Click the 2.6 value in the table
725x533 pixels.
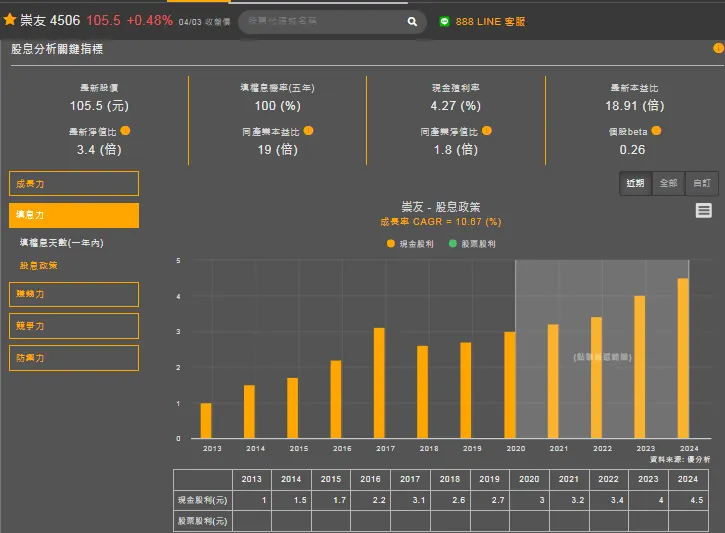(x=458, y=500)
